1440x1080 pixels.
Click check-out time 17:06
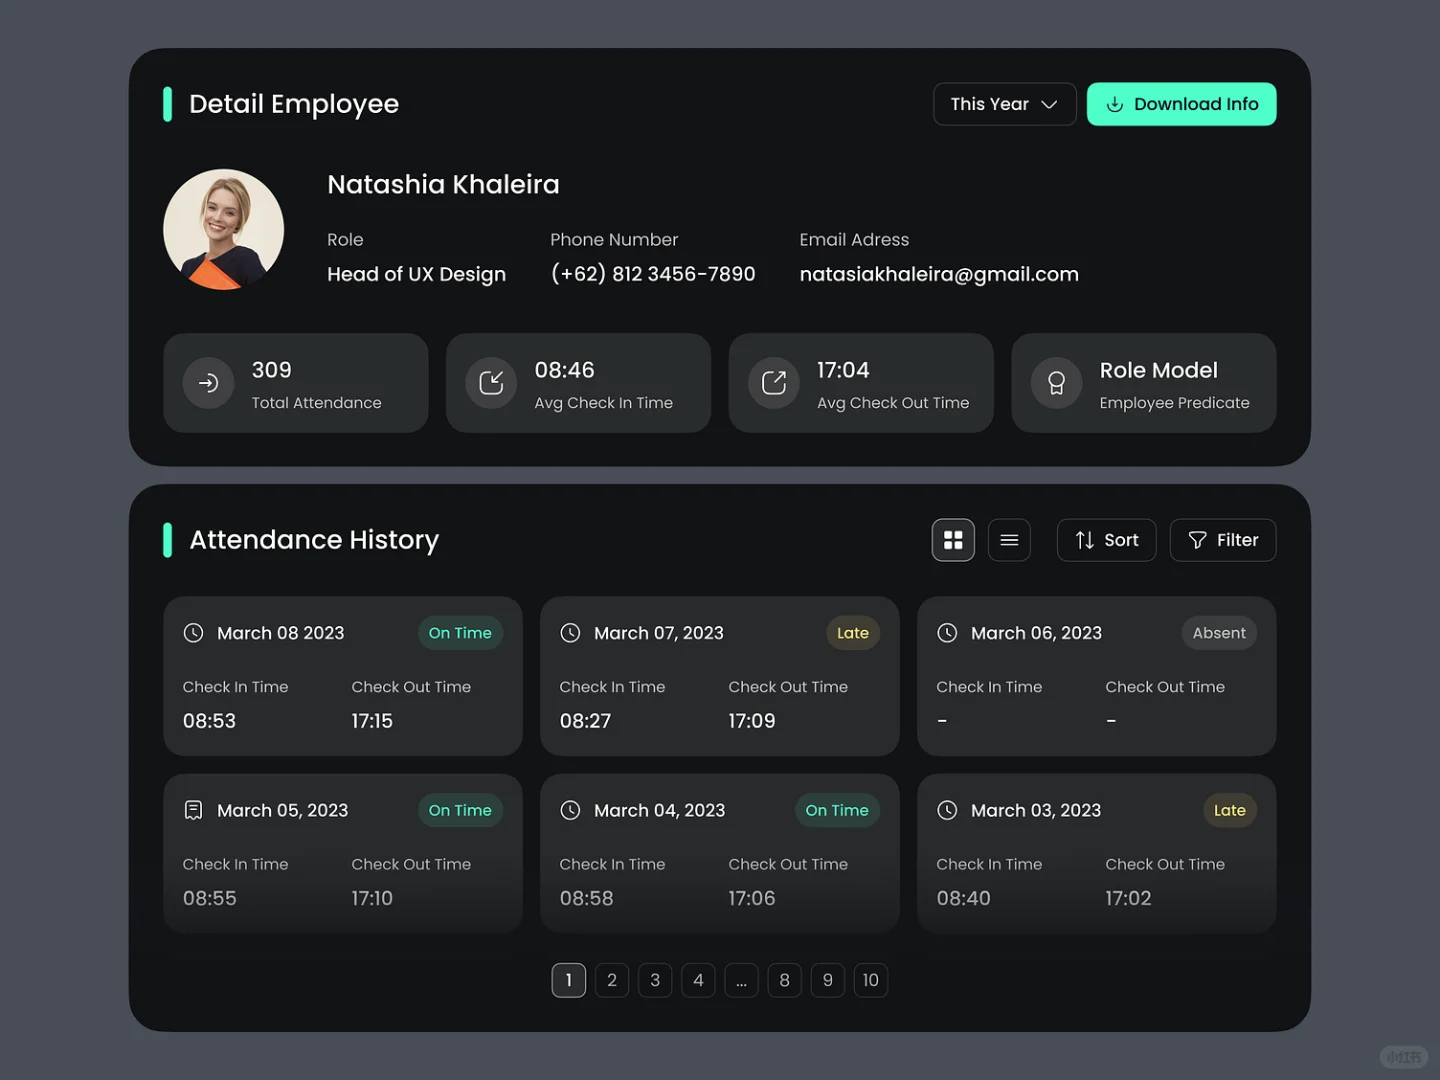point(752,898)
